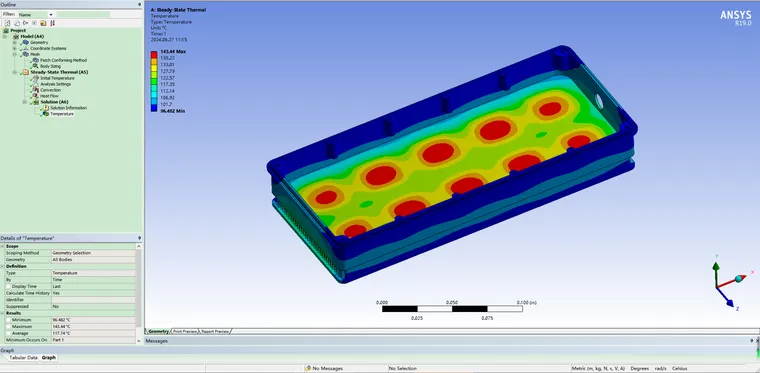Click the 'No Messages' status bar entry
This screenshot has width=760, height=373.
[x=324, y=369]
